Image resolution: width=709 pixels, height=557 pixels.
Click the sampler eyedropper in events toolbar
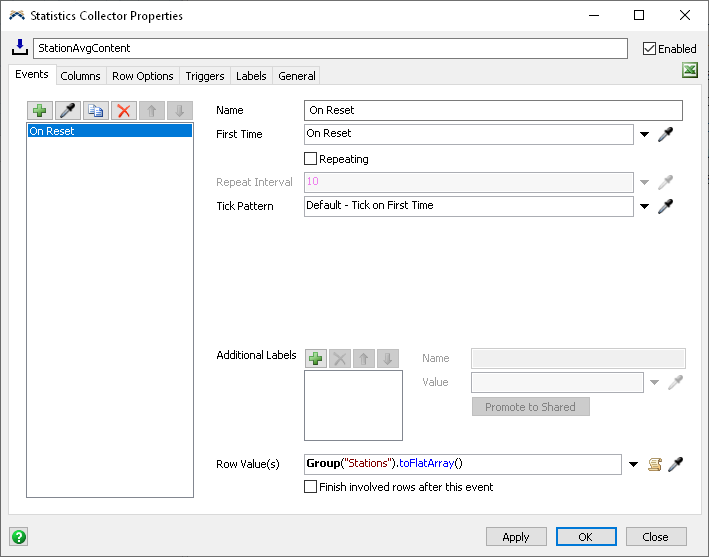69,111
